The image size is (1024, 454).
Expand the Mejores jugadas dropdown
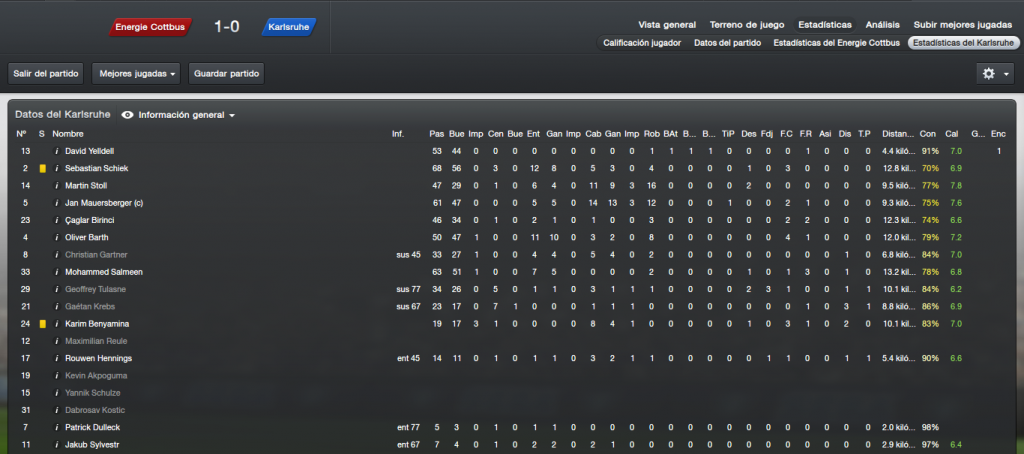[x=136, y=74]
